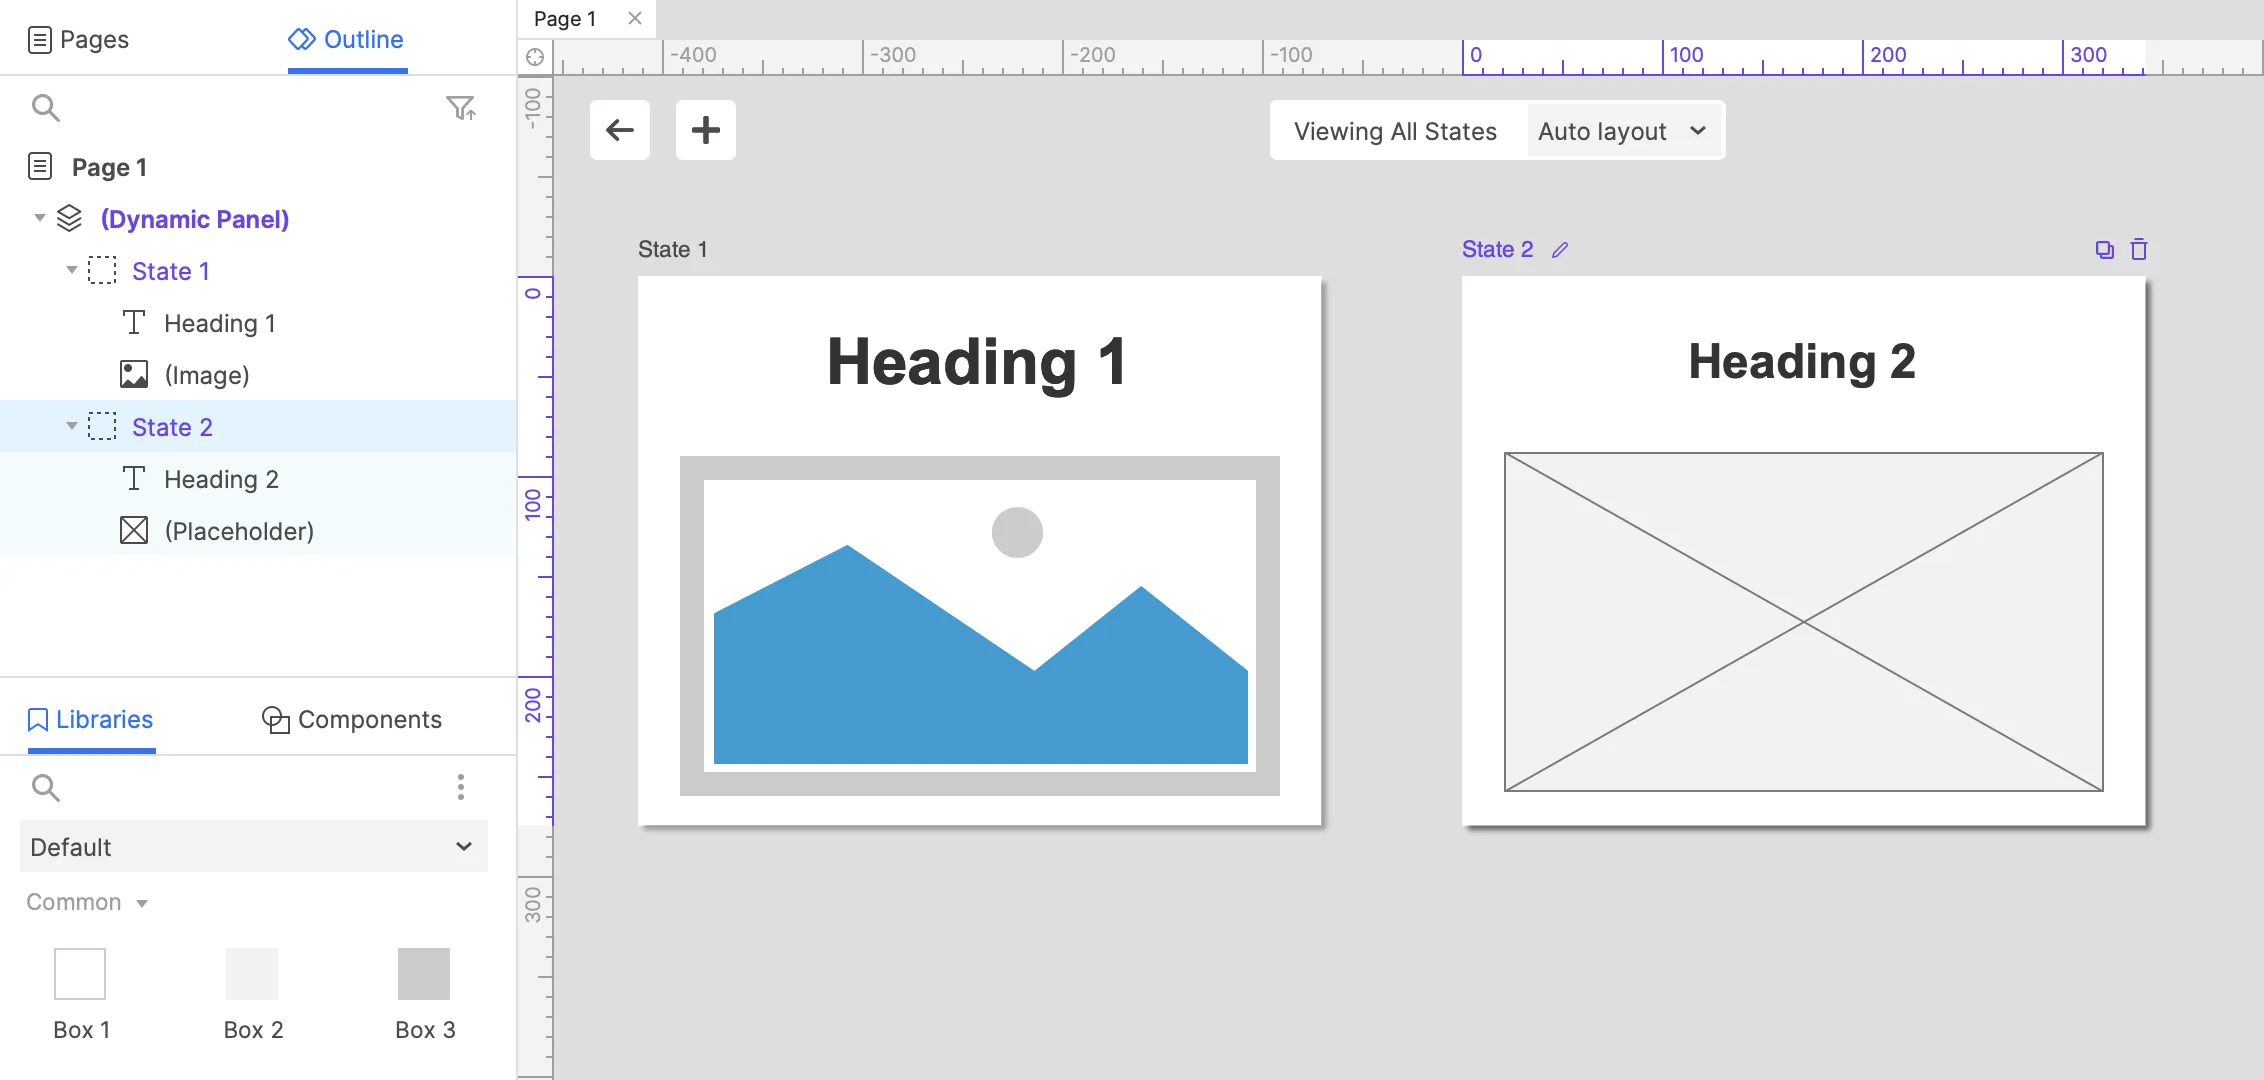Add a new state with plus button
The height and width of the screenshot is (1080, 2264).
(x=706, y=130)
